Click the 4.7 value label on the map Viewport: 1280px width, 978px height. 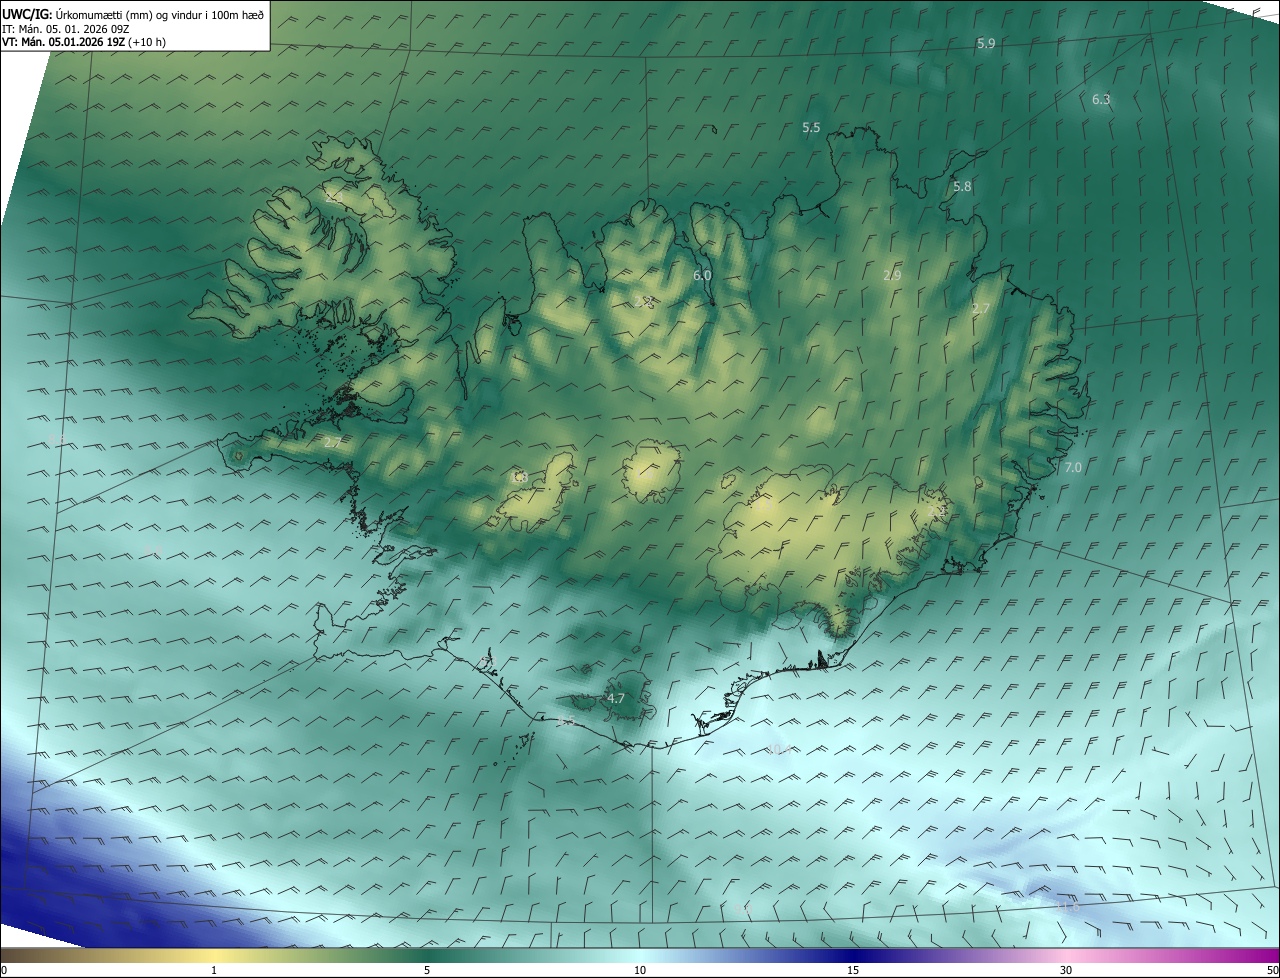(616, 698)
